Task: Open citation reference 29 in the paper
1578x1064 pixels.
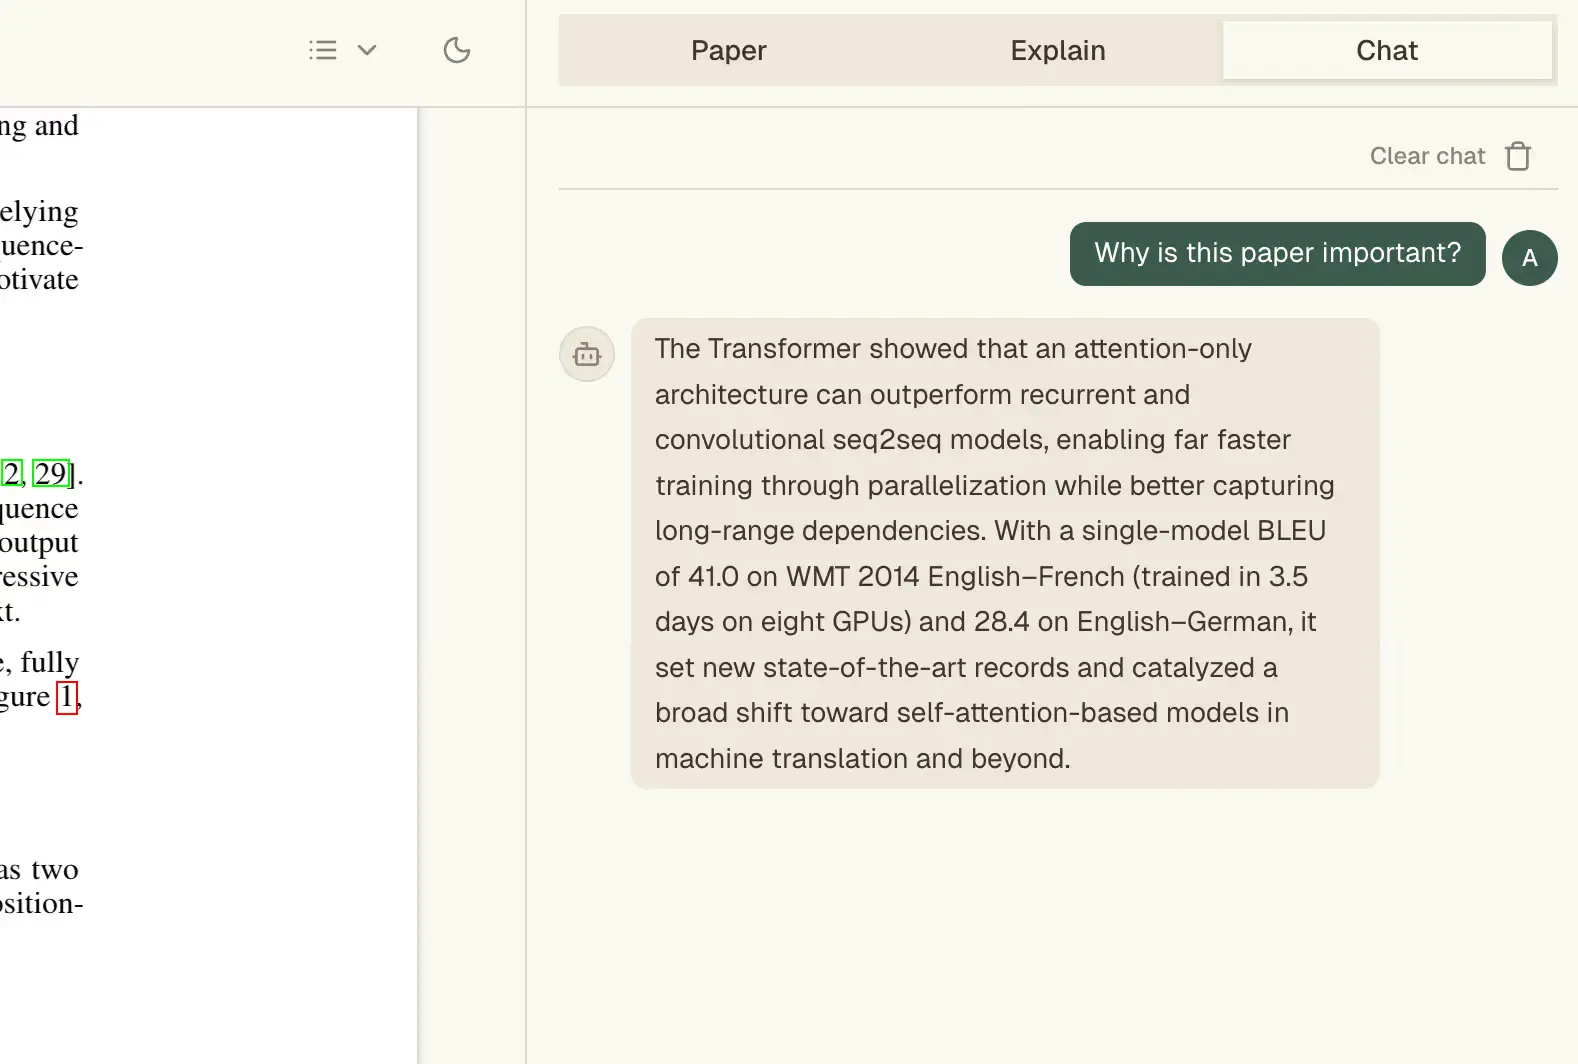Action: [50, 473]
